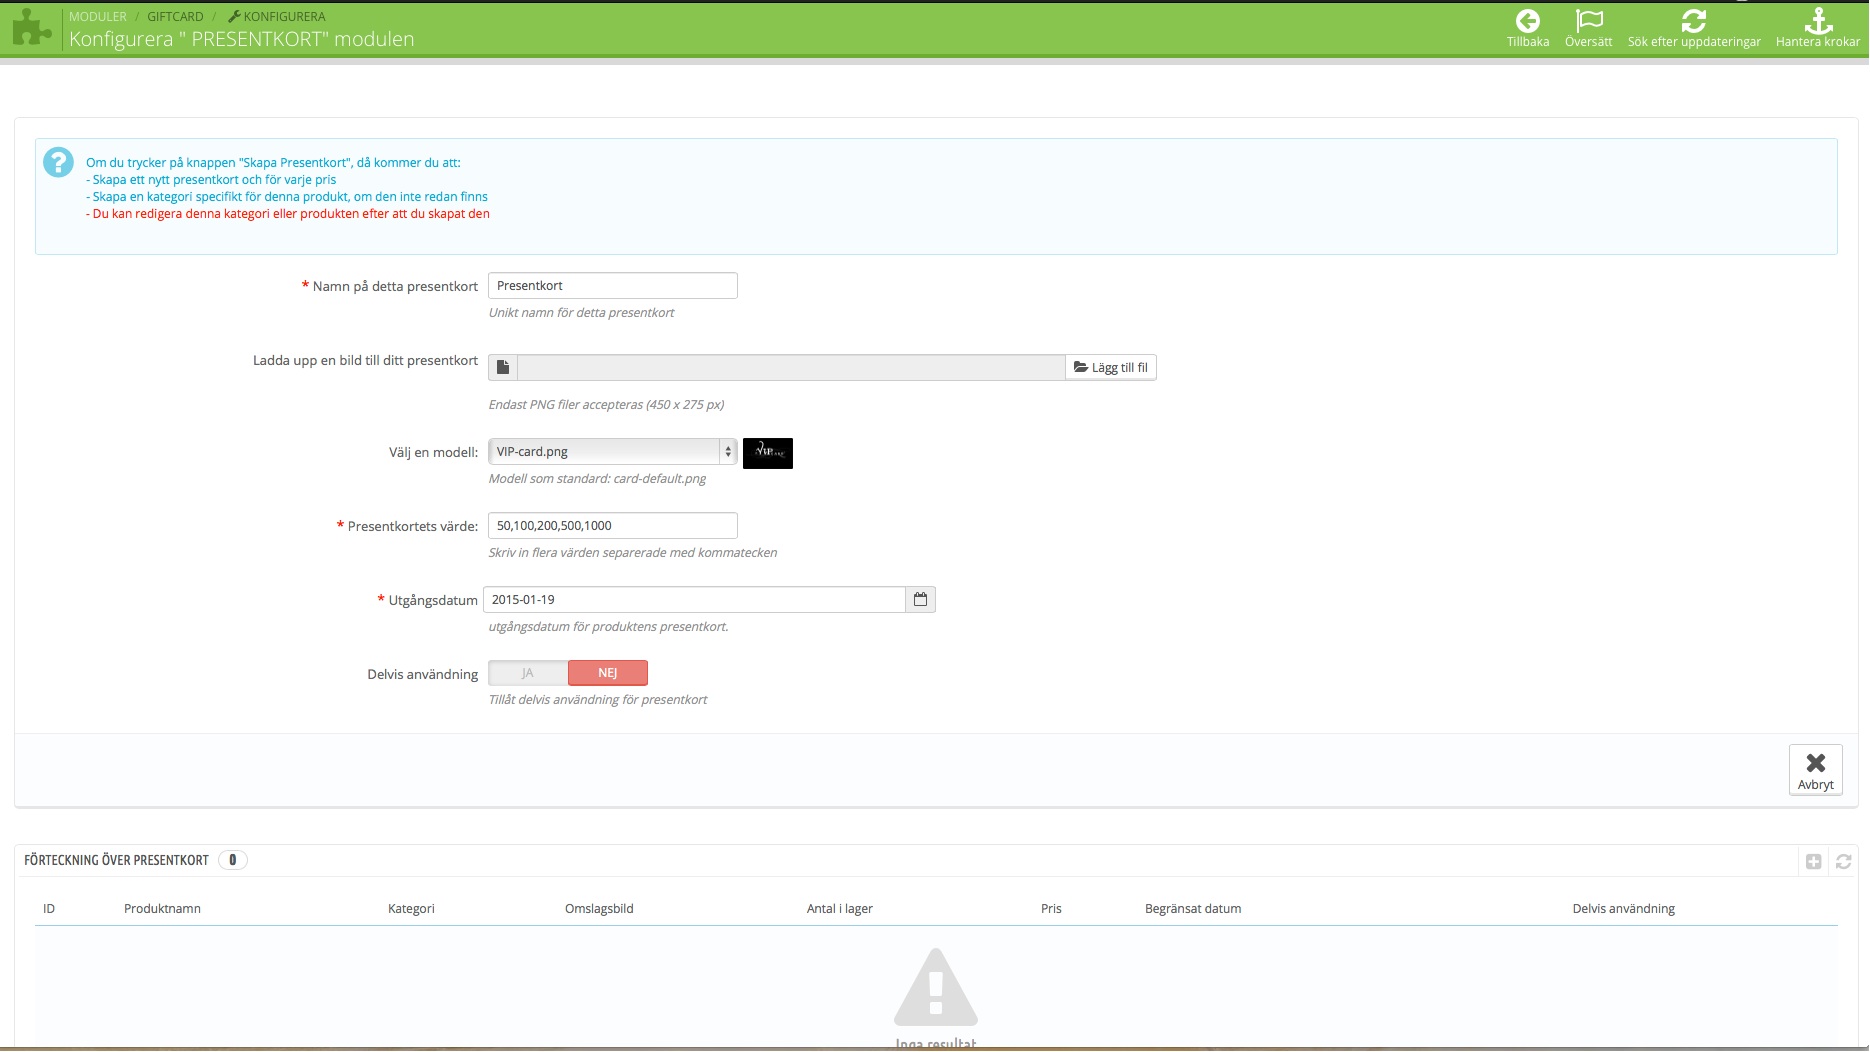1870x1052 pixels.
Task: Click the FÖRTECKNING ÖVER PRESENTKORT heading
Action: 117,860
